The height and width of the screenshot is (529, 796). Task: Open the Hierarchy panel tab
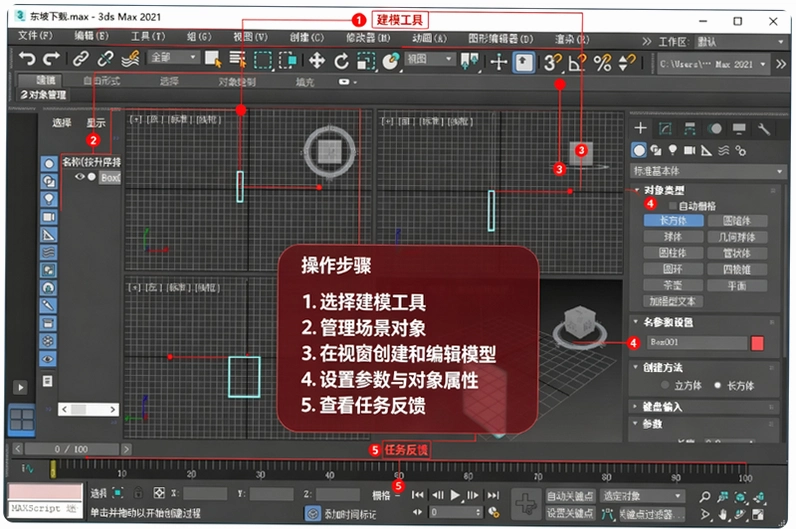689,128
